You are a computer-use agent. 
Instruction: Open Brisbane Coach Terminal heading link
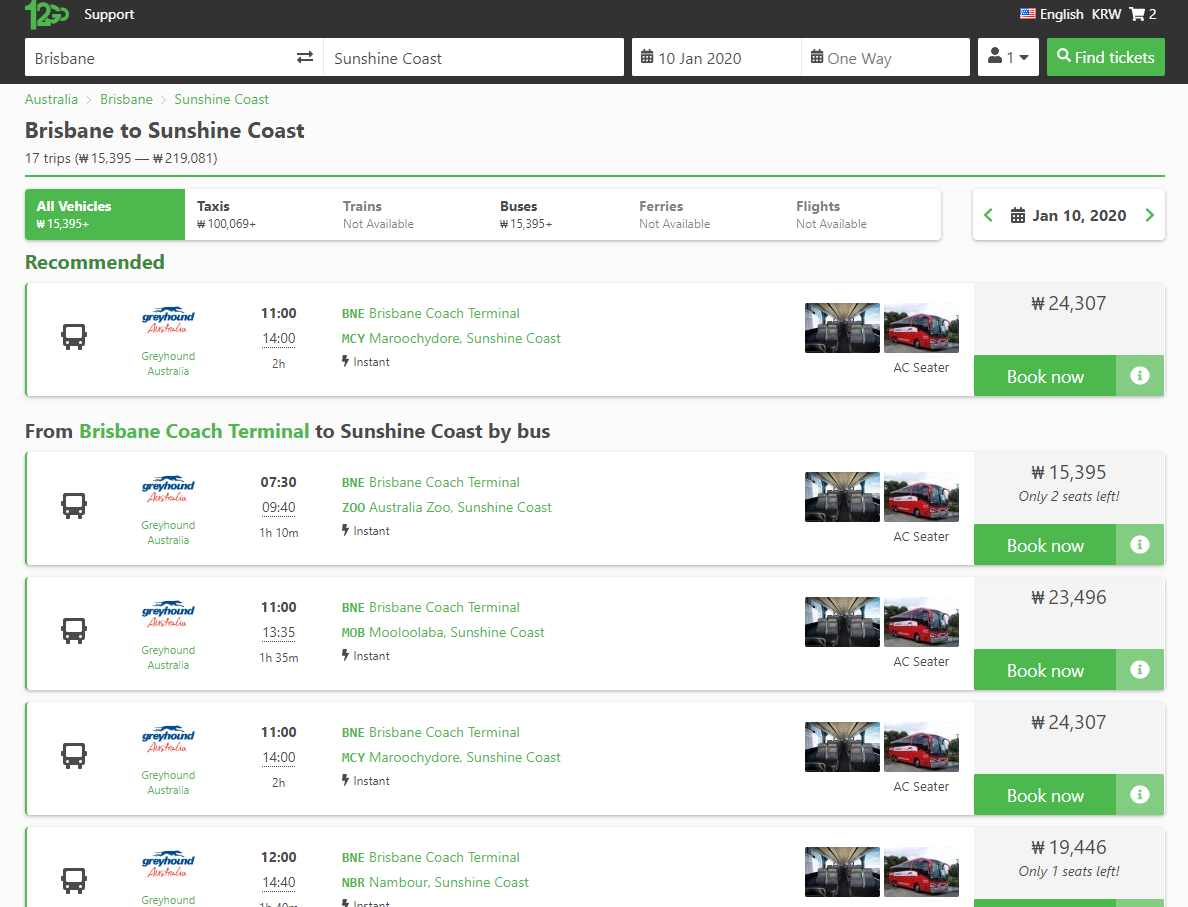click(x=194, y=431)
